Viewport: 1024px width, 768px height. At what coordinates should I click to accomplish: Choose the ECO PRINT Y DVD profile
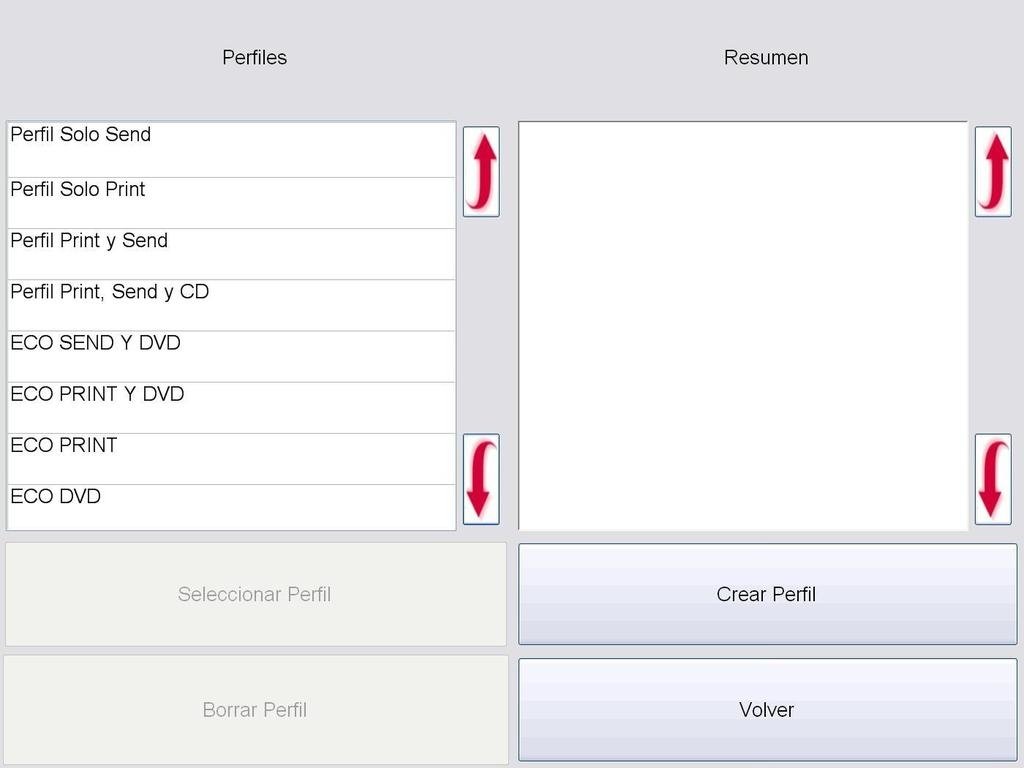coord(231,408)
